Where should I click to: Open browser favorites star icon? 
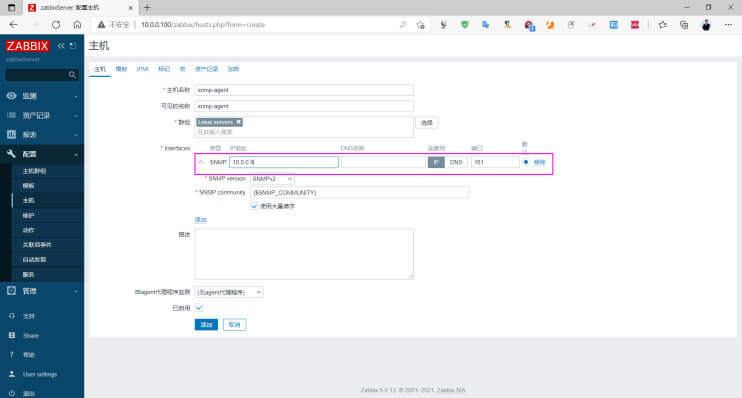662,25
